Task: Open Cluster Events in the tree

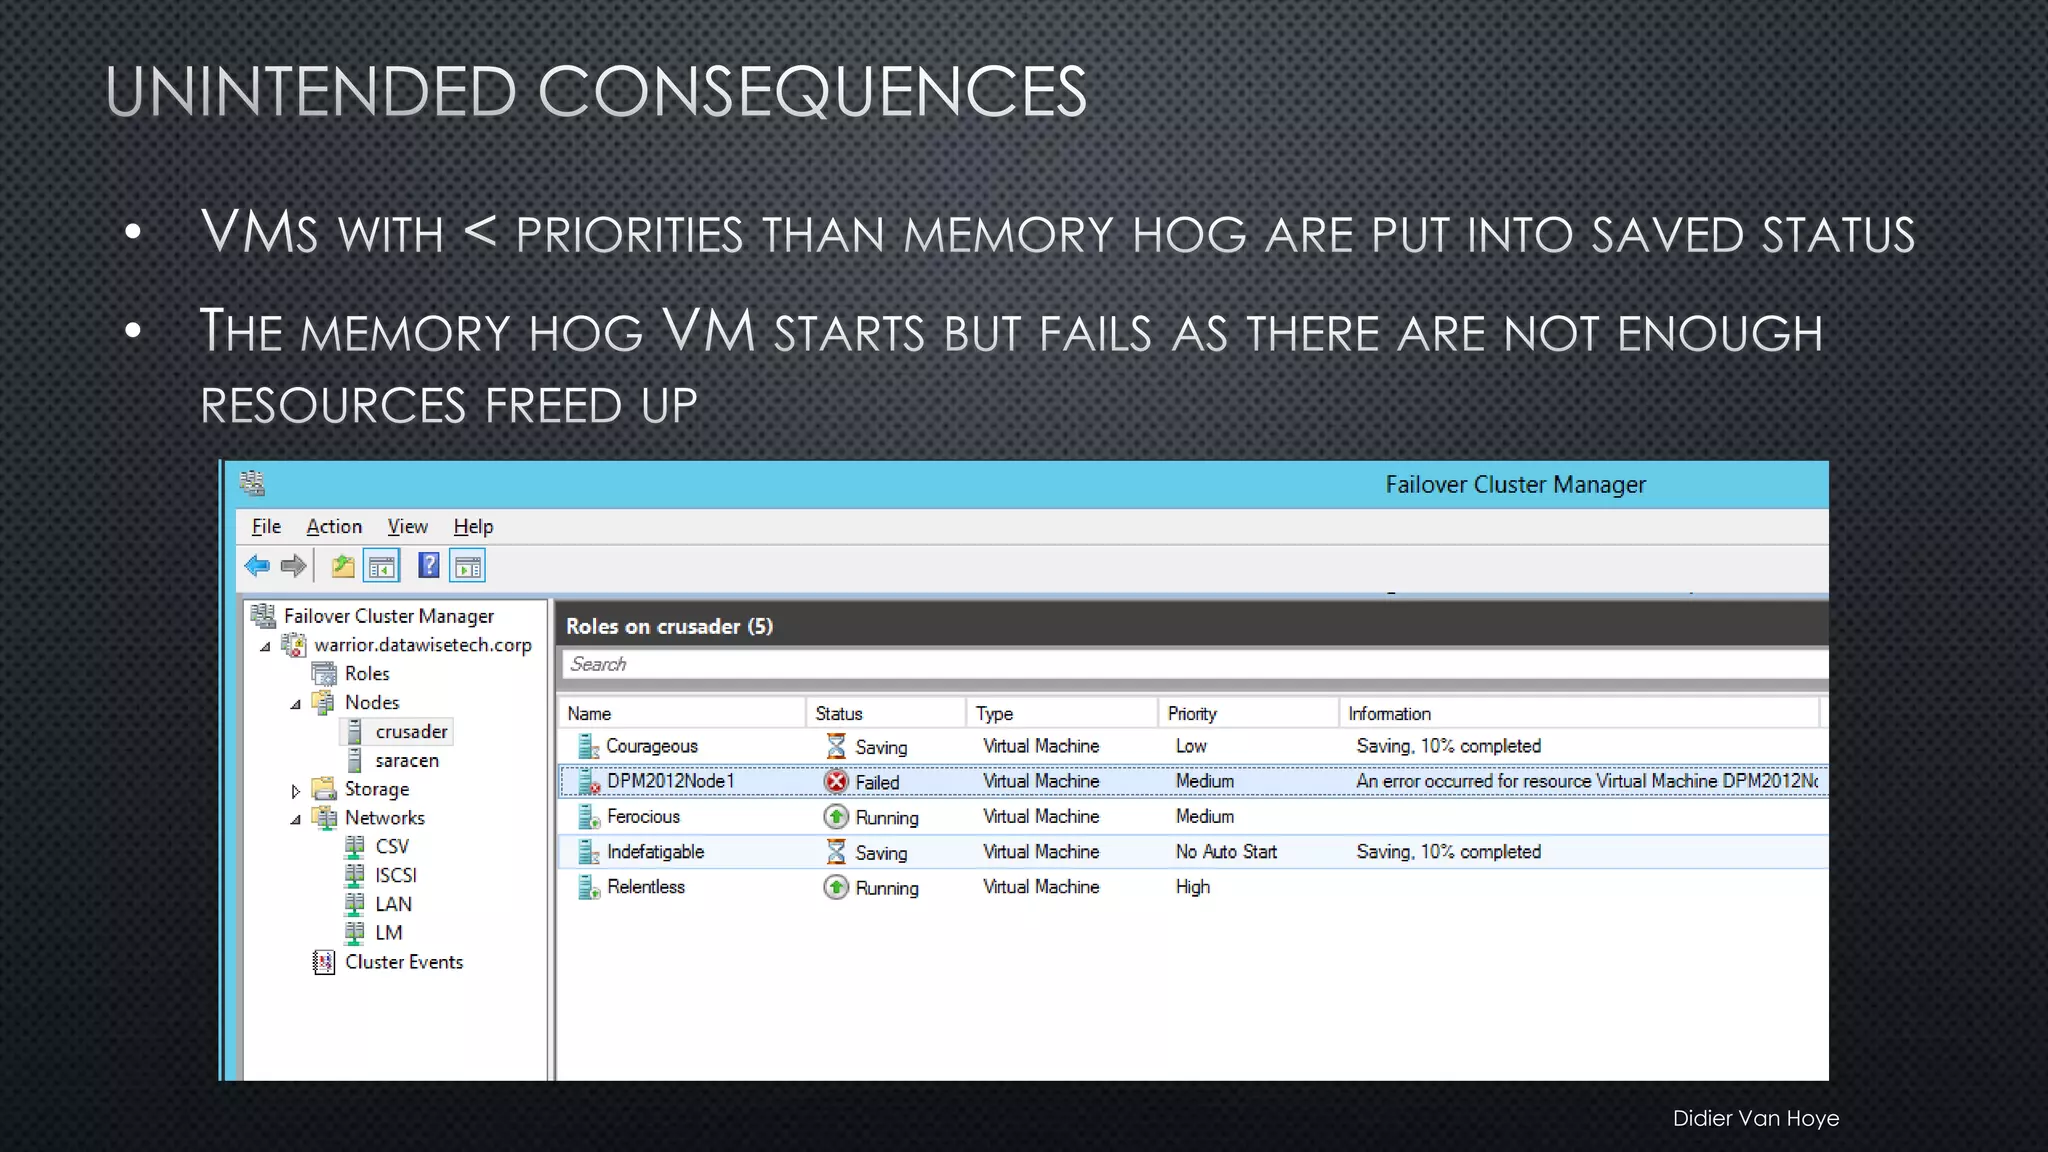Action: (x=403, y=962)
